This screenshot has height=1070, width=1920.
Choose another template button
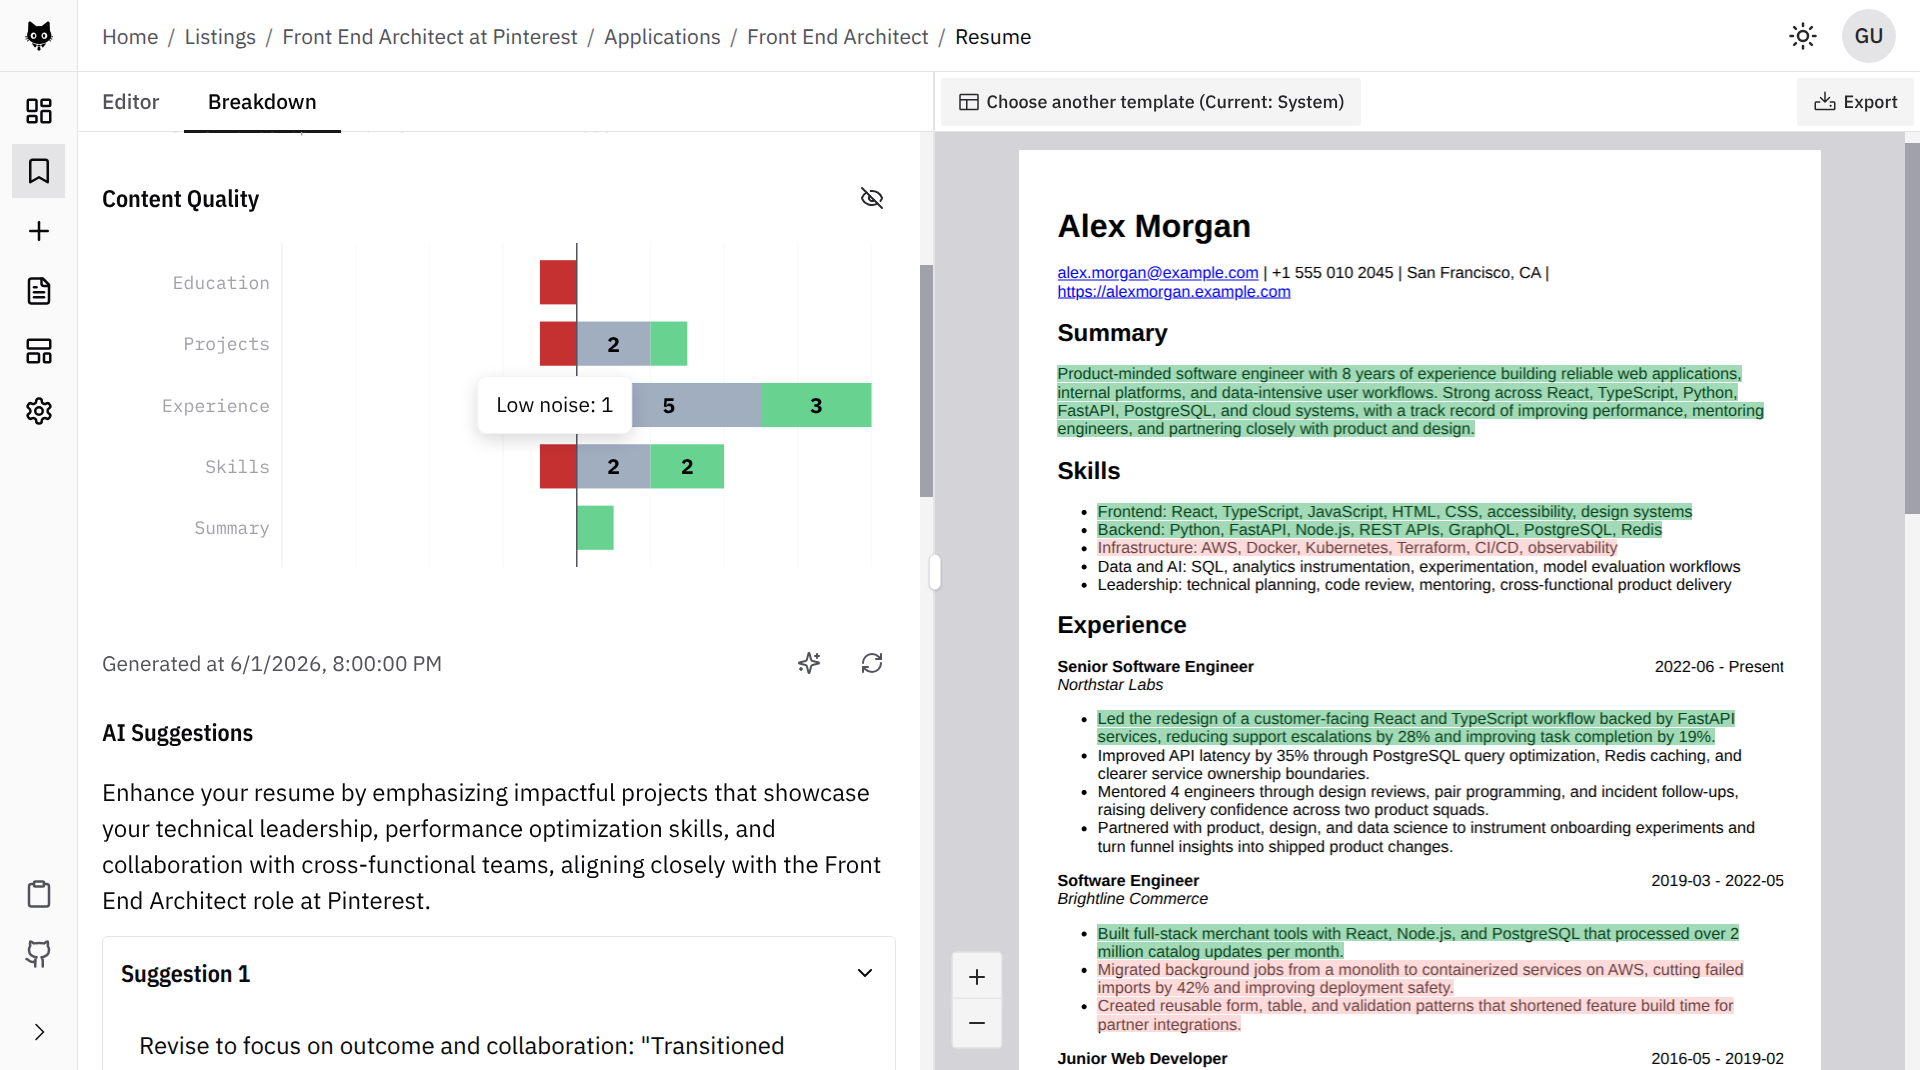[1151, 102]
